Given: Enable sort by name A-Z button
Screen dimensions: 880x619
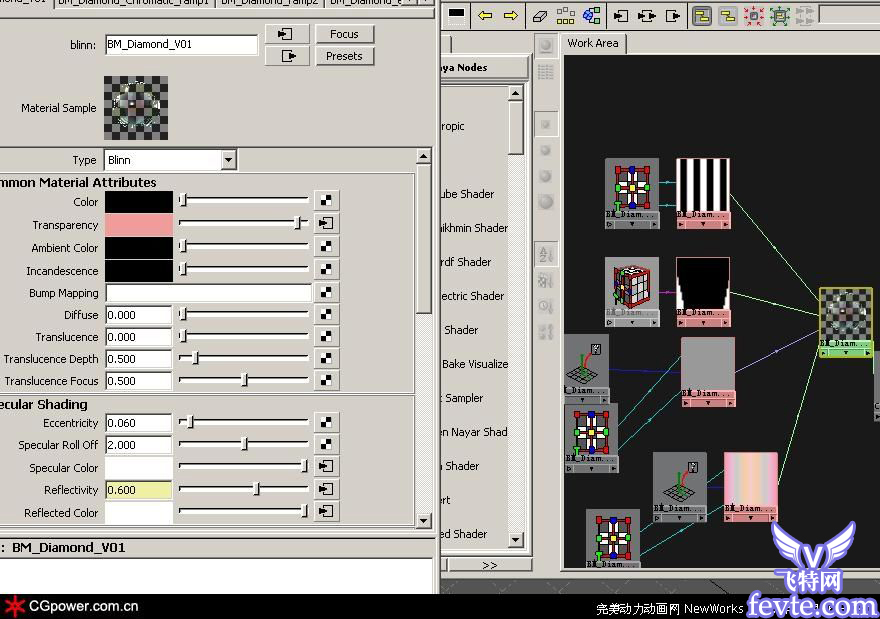Looking at the screenshot, I should 546,254.
